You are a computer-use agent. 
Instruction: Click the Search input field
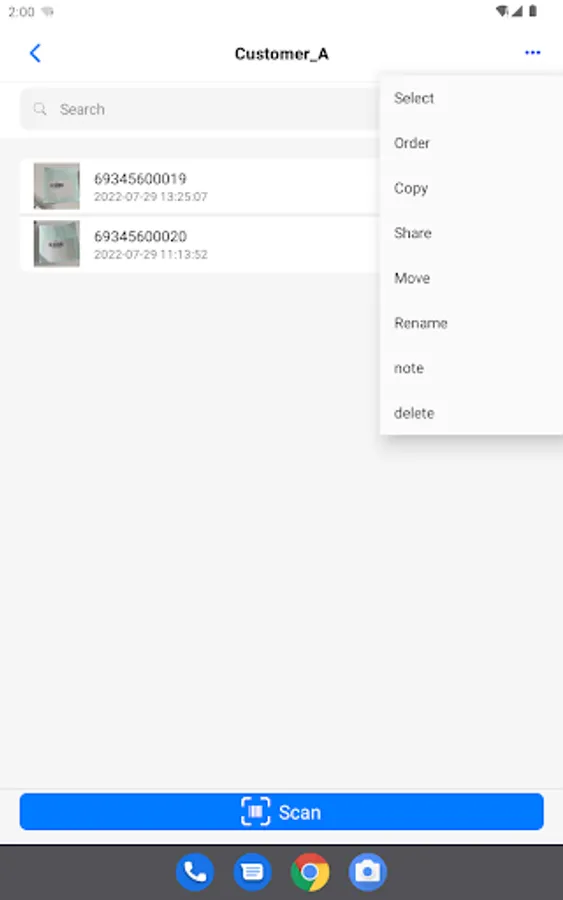pos(200,109)
